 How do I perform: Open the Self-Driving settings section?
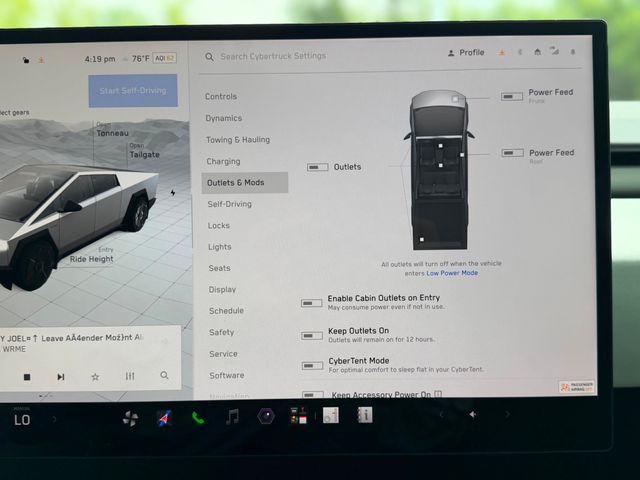[x=229, y=204]
